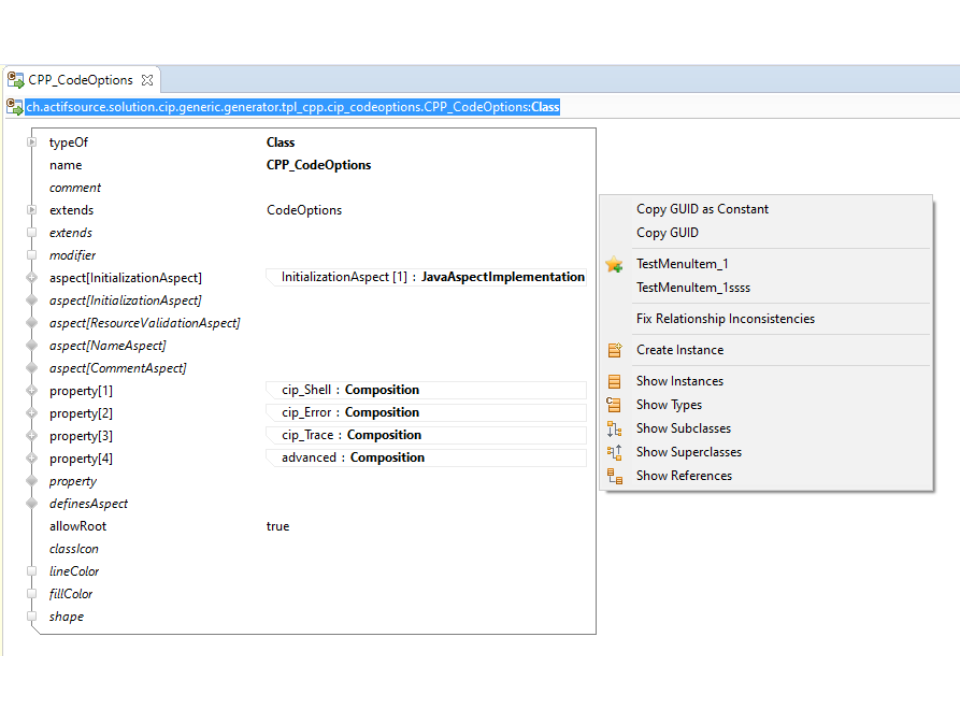Open the CodeOptions superclass link
This screenshot has width=960, height=720.
coord(304,210)
